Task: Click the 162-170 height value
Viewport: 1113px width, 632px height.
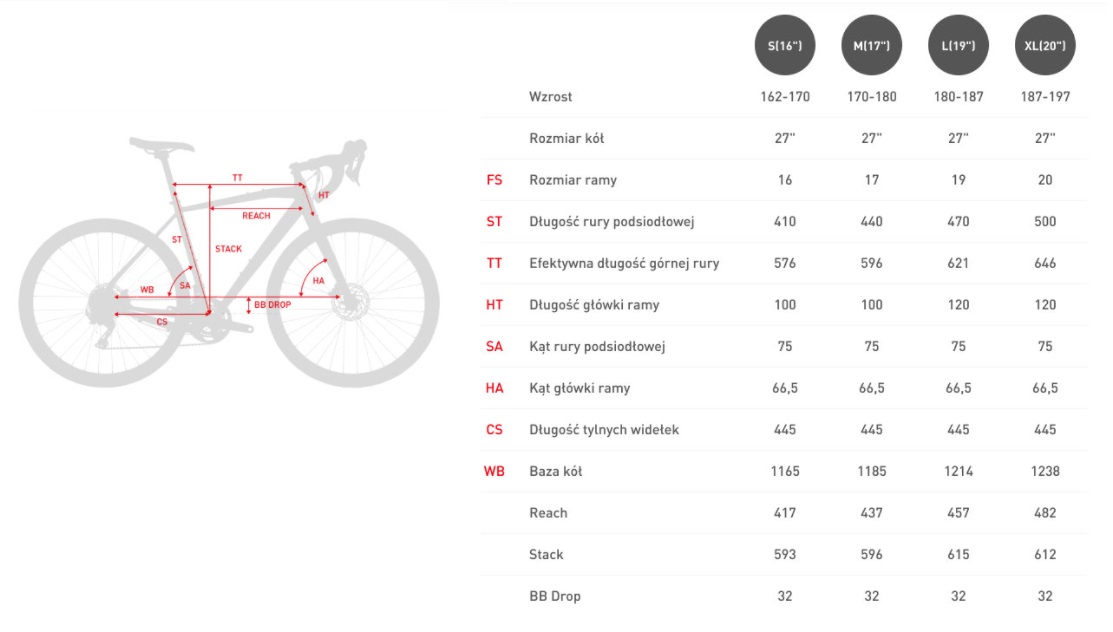Action: coord(785,97)
